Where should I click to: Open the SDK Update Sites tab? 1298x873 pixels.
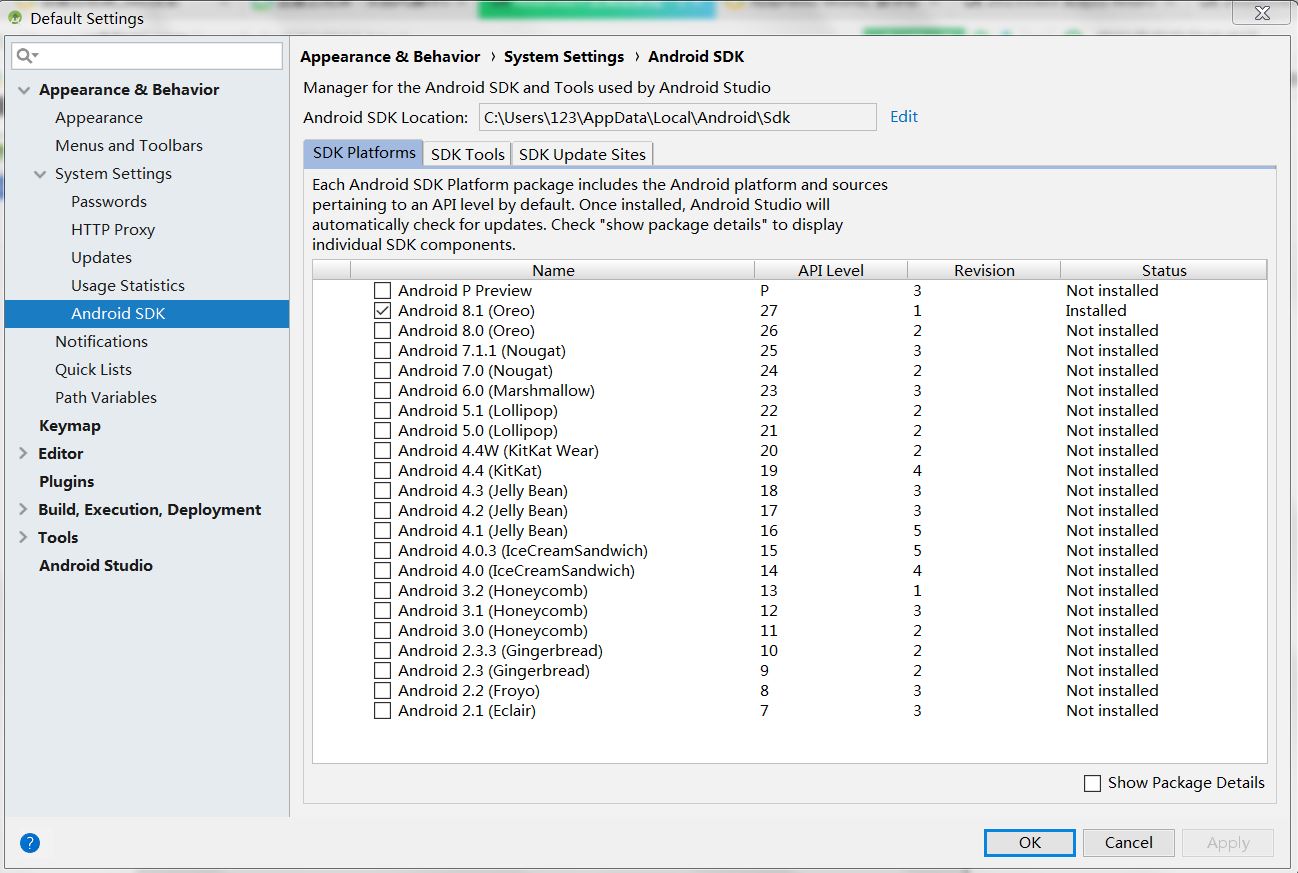582,154
